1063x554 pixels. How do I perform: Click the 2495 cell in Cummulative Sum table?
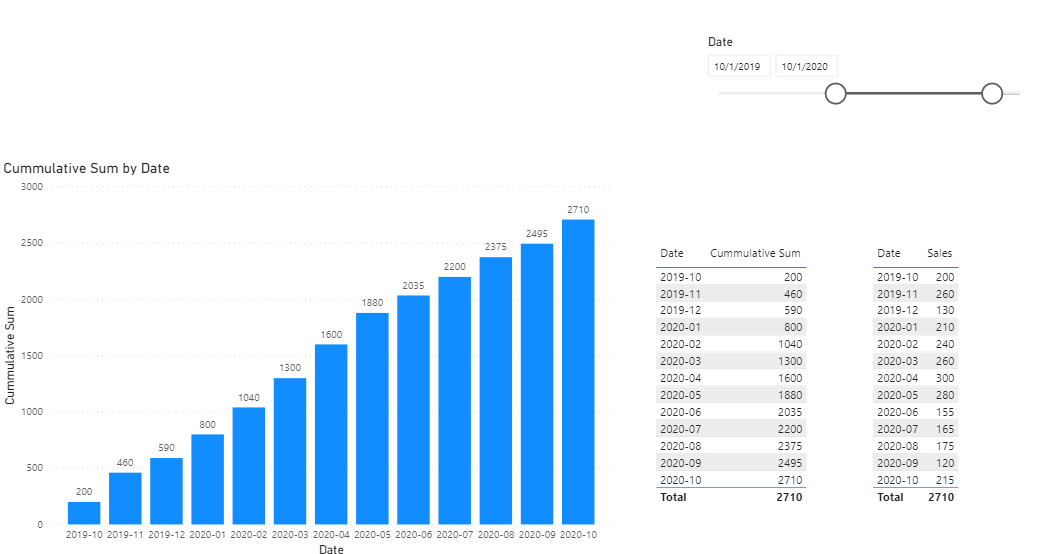pos(790,462)
